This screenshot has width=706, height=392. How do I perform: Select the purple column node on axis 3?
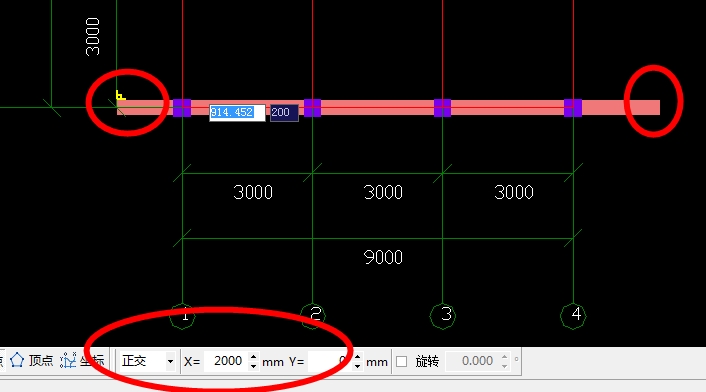pos(443,108)
